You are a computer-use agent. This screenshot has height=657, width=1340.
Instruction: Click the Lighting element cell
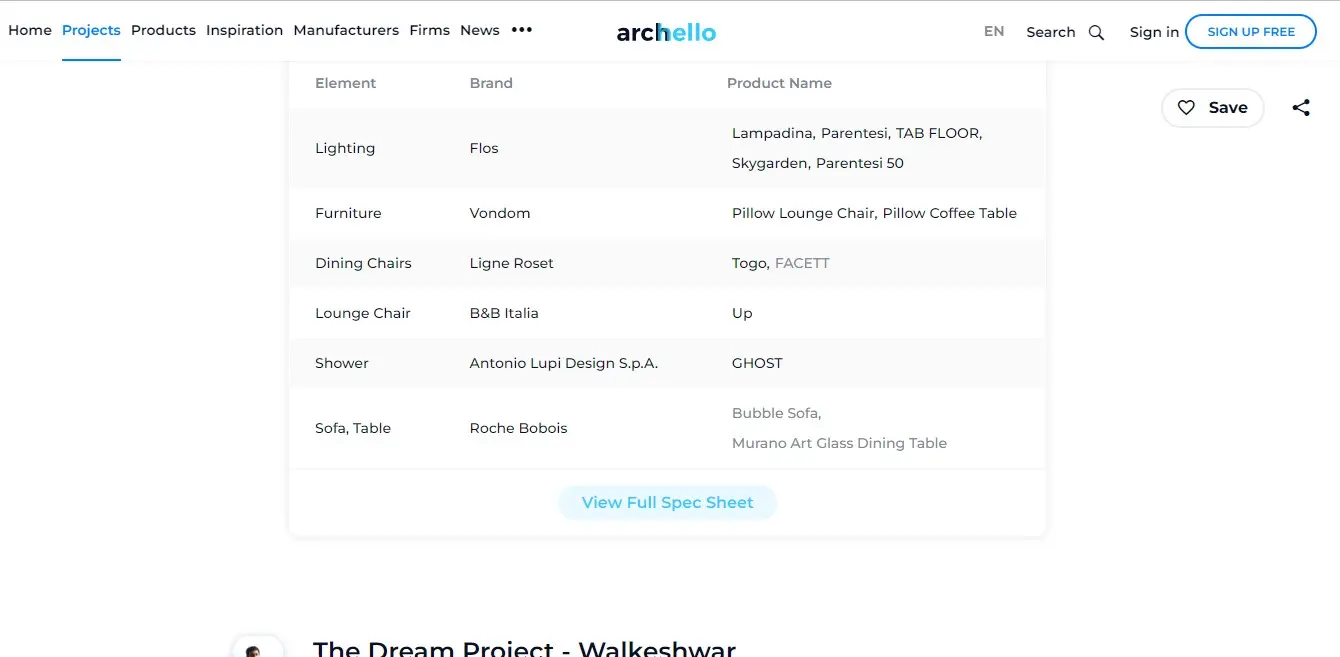pyautogui.click(x=345, y=148)
